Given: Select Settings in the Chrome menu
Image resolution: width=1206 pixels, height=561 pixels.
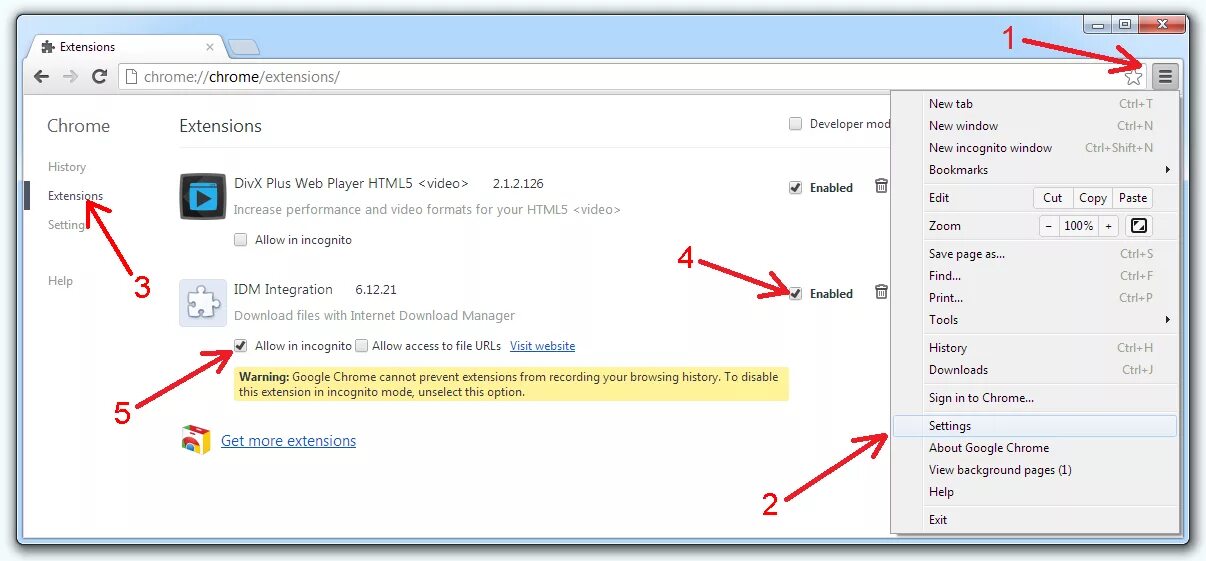Looking at the screenshot, I should tap(1035, 426).
